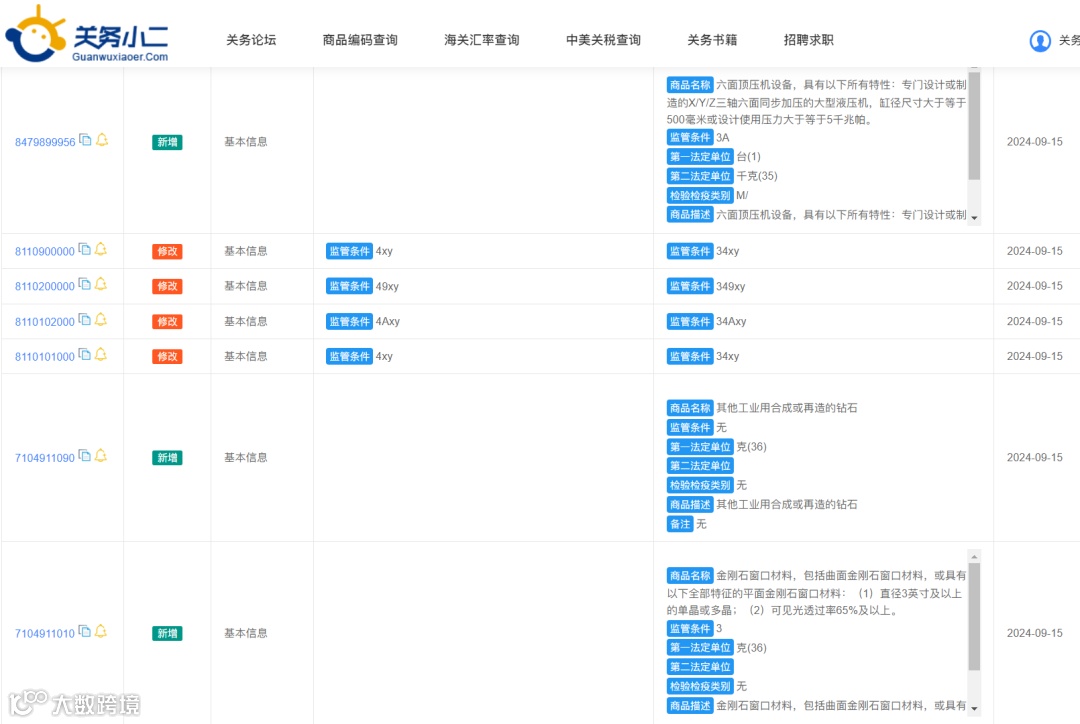Image resolution: width=1080 pixels, height=724 pixels.
Task: Click 监管条件 3 line in row 7104911010
Action: tap(694, 629)
